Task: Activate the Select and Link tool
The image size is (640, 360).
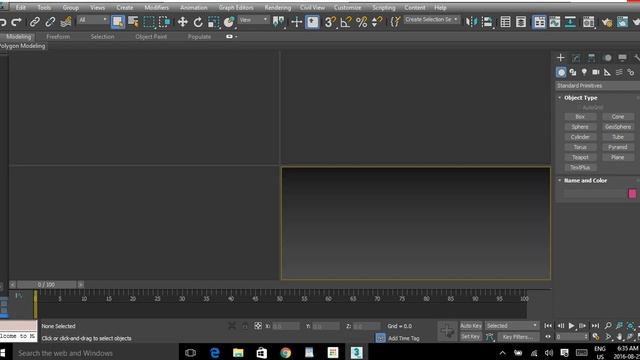Action: 35,22
